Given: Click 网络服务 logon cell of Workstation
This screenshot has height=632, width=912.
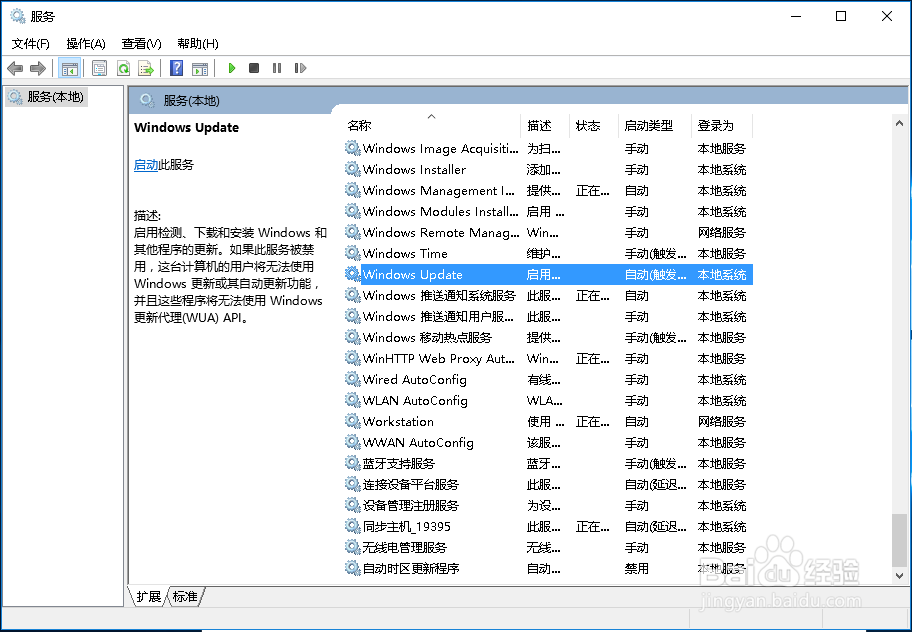Looking at the screenshot, I should 722,421.
